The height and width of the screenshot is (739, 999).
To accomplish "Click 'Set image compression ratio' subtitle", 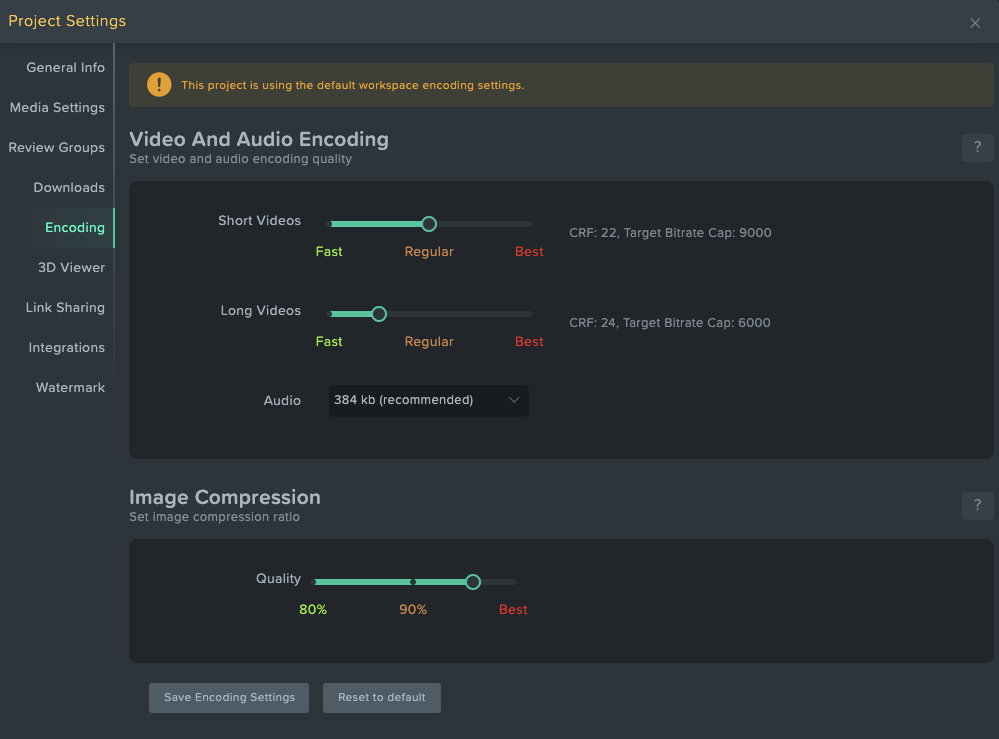I will pyautogui.click(x=215, y=517).
